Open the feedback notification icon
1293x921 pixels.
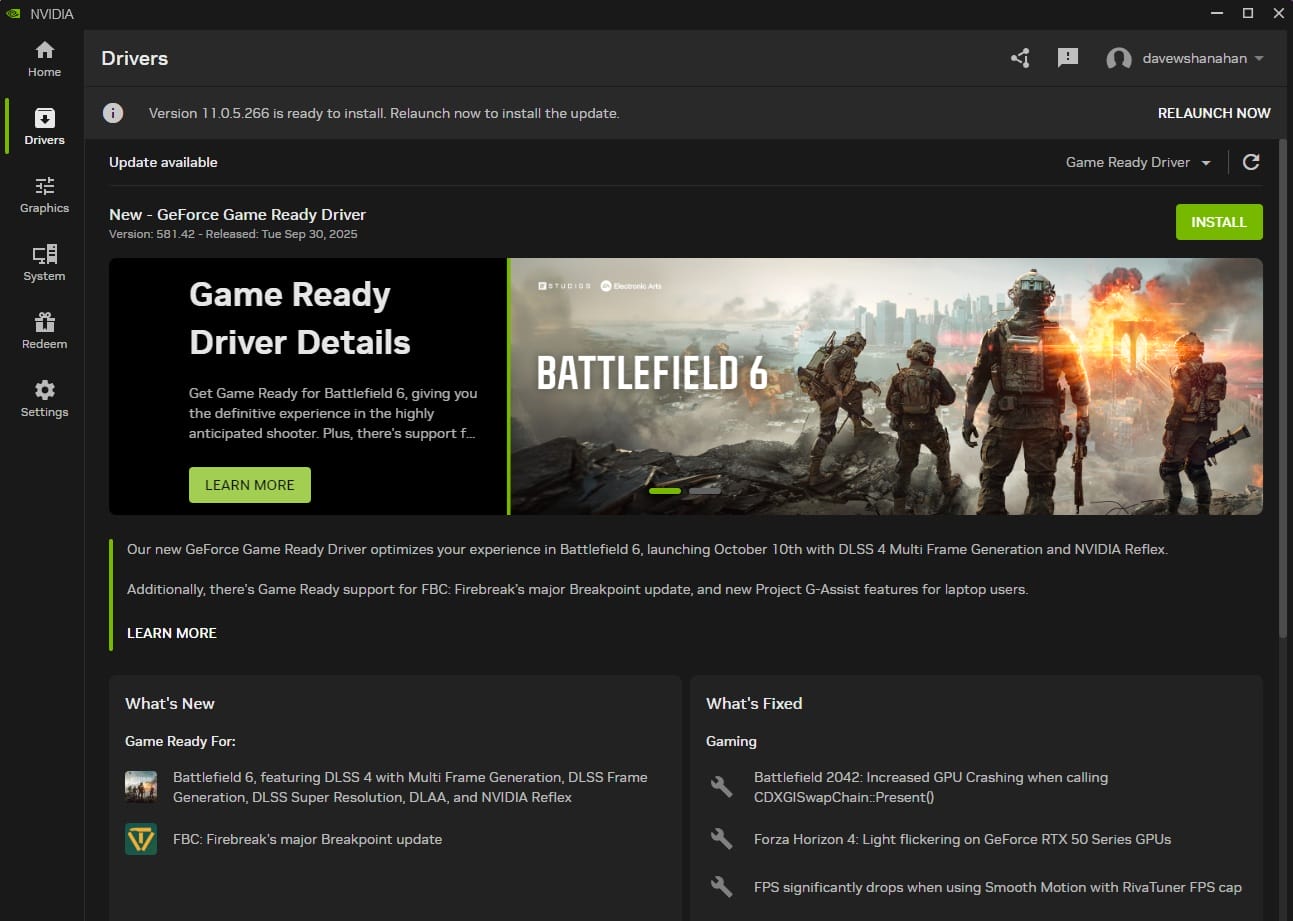tap(1067, 58)
